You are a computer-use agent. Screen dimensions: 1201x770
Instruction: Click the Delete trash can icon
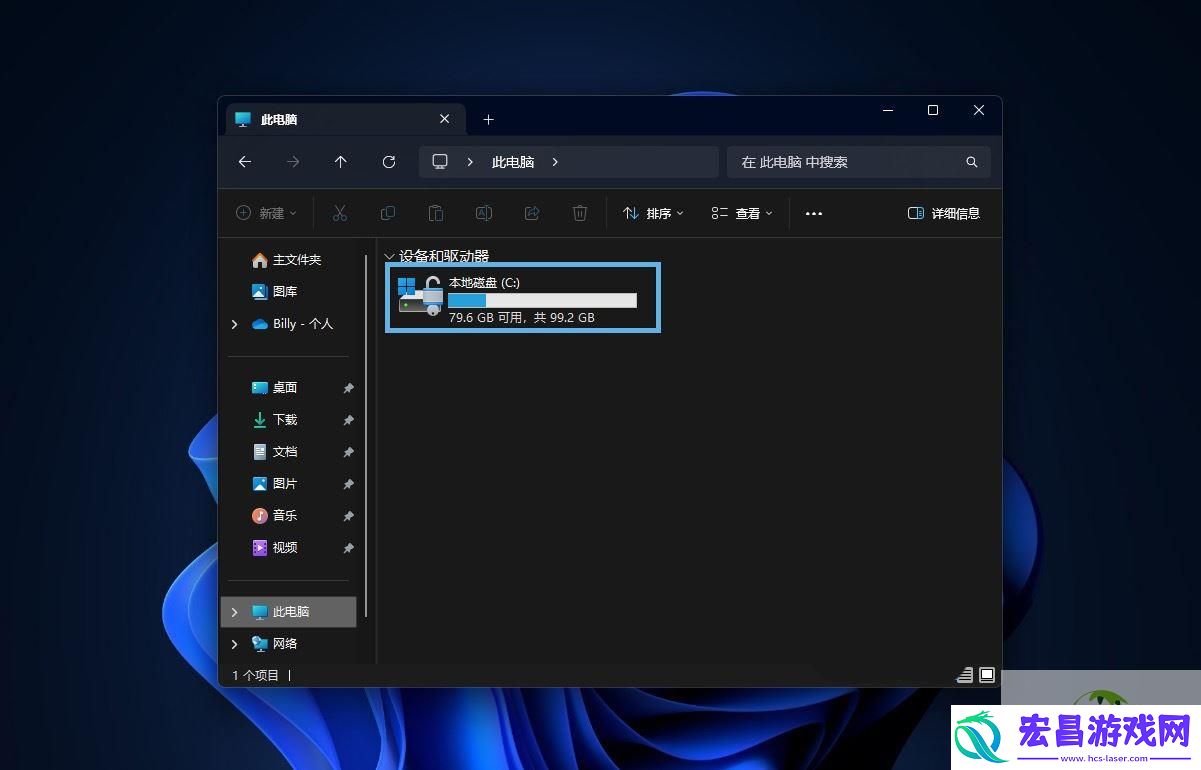point(580,213)
